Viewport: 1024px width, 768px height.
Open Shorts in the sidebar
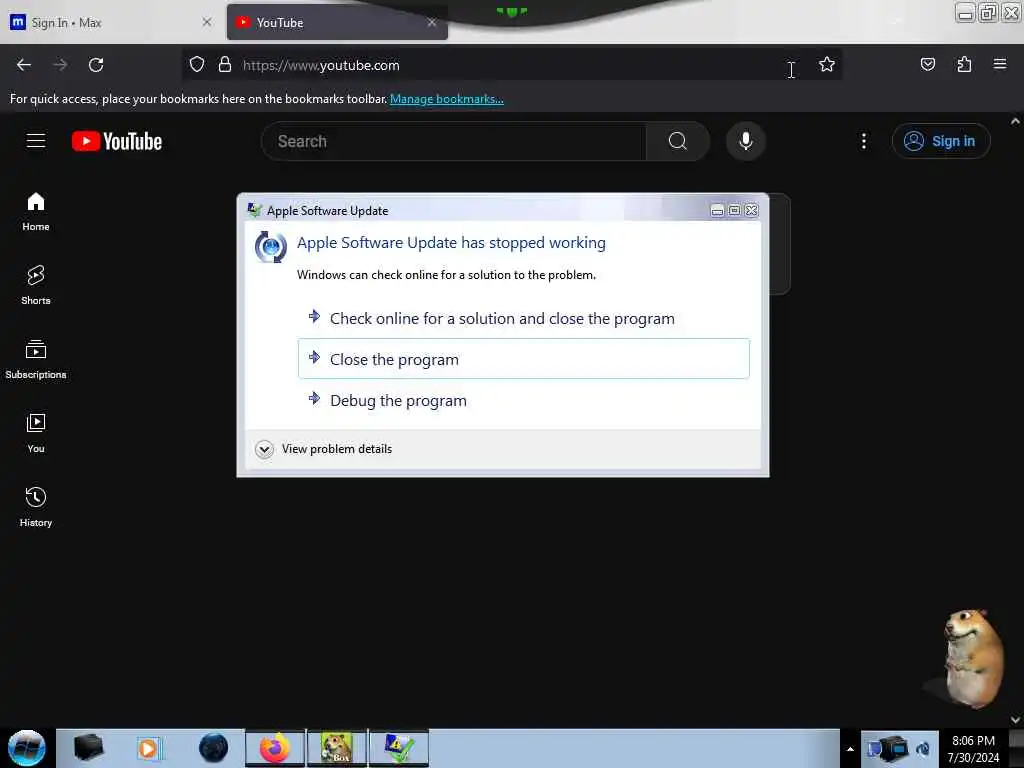[x=36, y=285]
